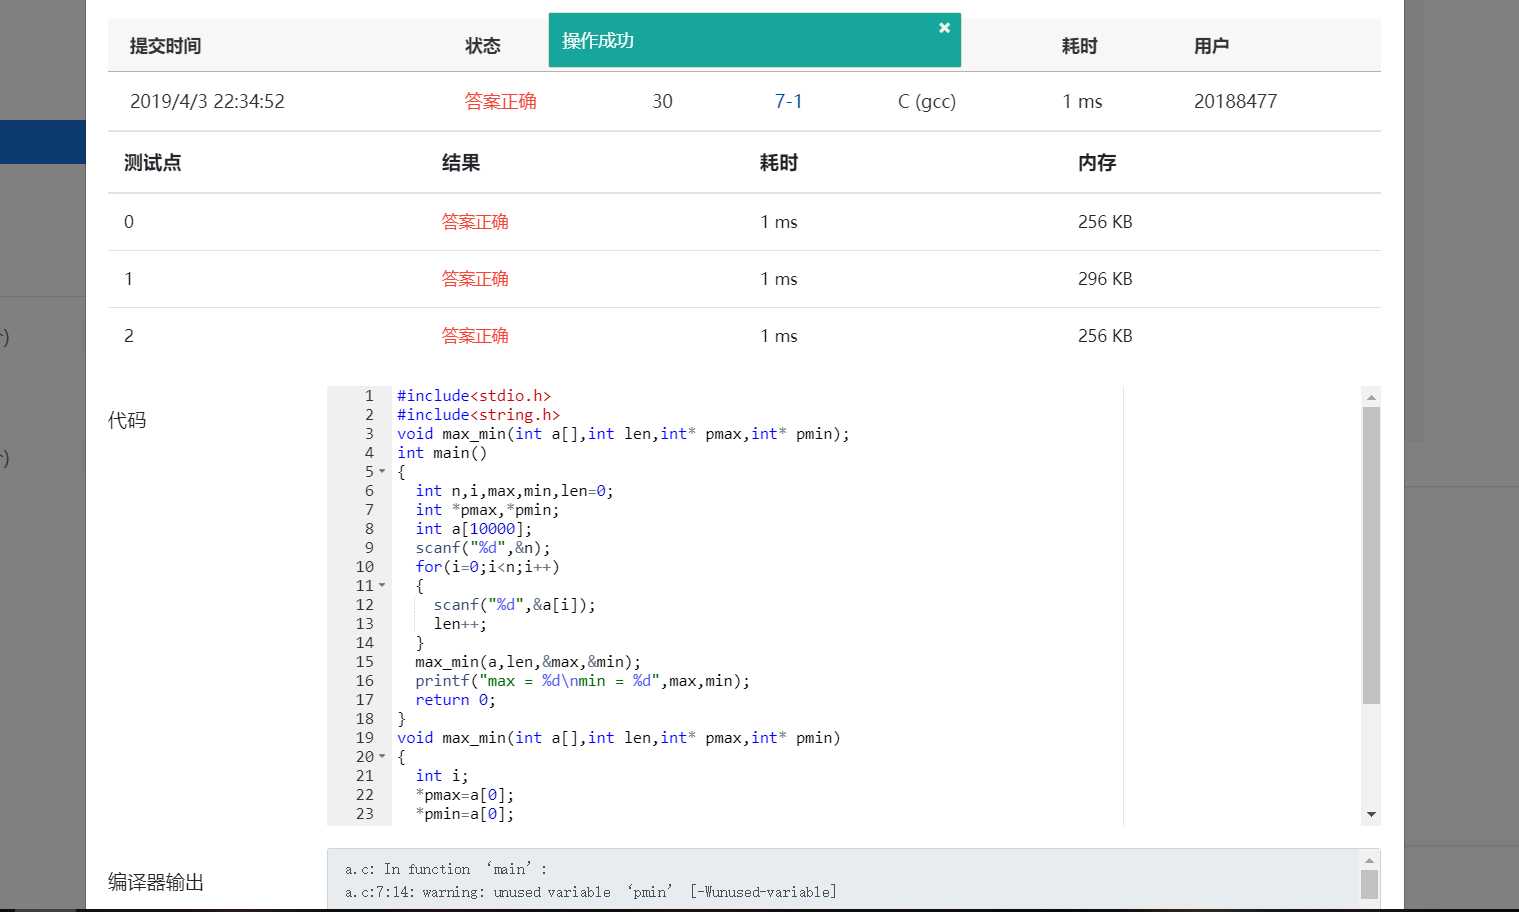Click the 编译器输出 section label
The image size is (1519, 912).
156,882
